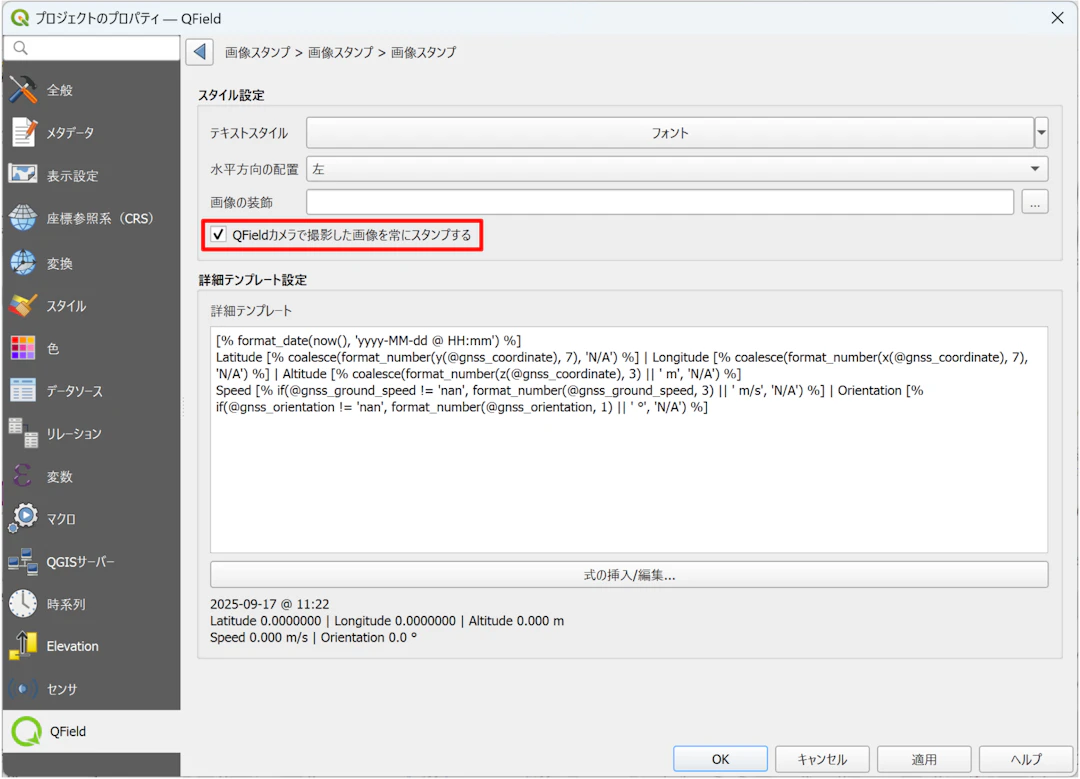Click the search magnifier icon
The width and height of the screenshot is (1080, 779).
pos(21,48)
